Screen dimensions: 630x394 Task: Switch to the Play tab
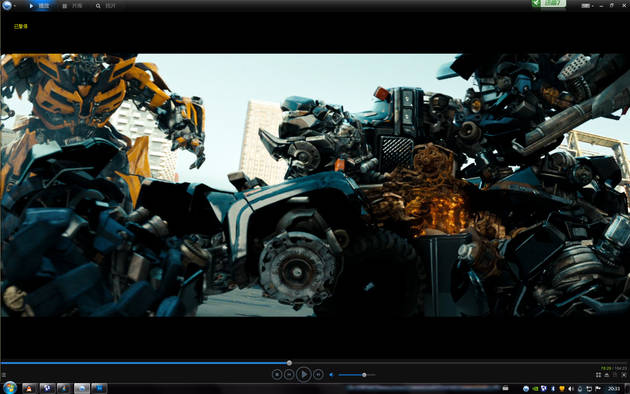click(x=40, y=6)
